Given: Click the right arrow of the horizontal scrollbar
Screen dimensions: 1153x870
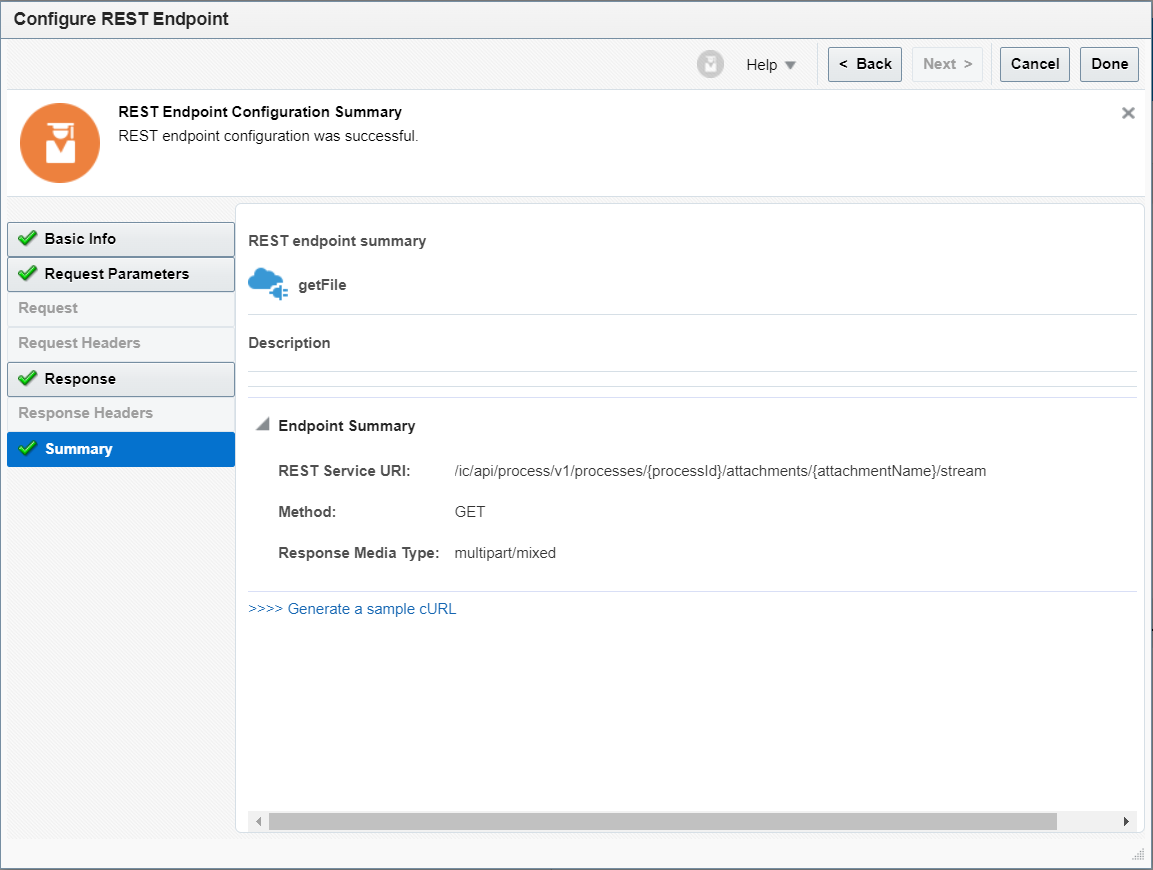Looking at the screenshot, I should click(x=1127, y=821).
